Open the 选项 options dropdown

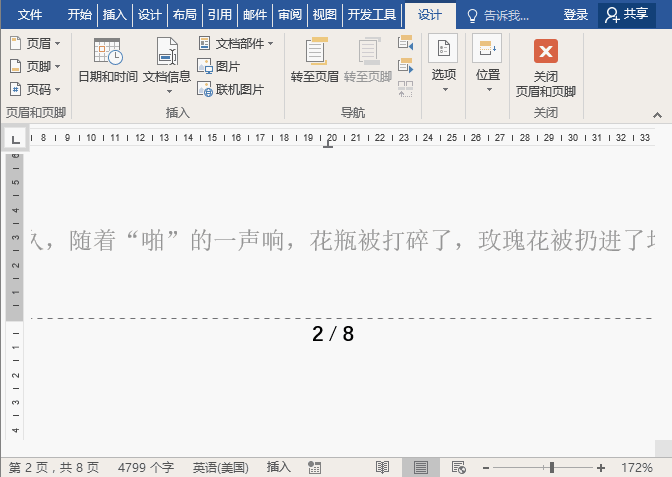[444, 63]
